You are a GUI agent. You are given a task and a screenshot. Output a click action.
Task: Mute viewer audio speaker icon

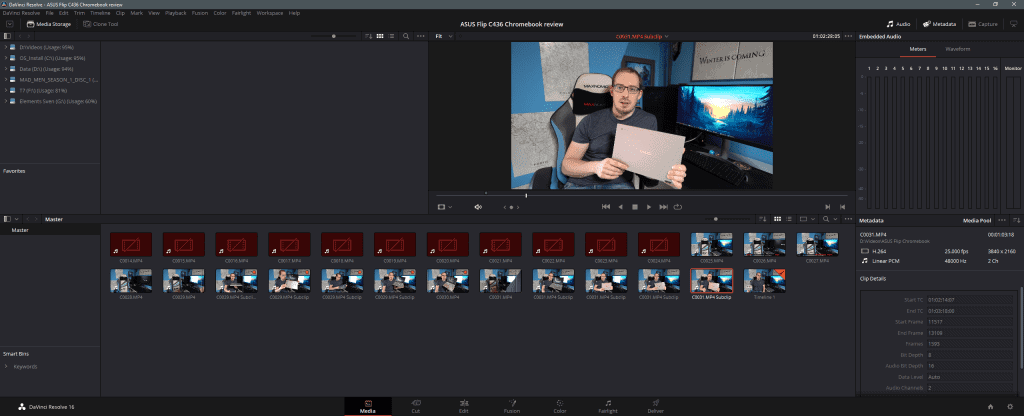[478, 207]
